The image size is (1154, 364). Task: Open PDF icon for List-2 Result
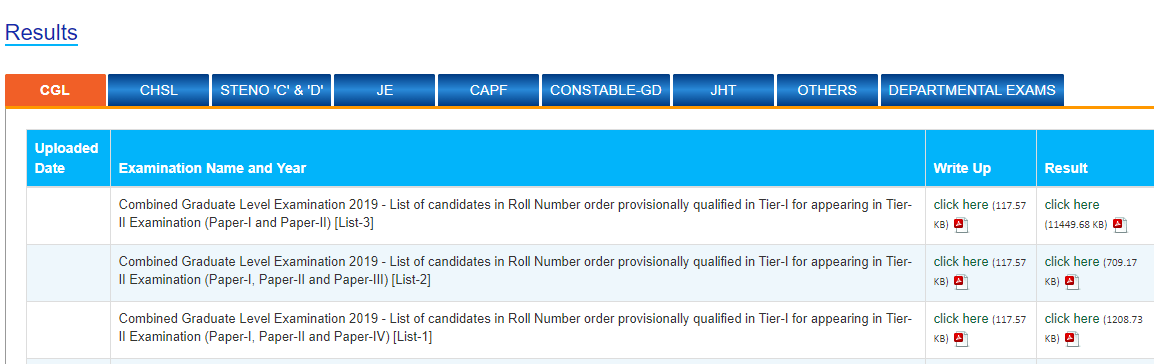(1072, 282)
